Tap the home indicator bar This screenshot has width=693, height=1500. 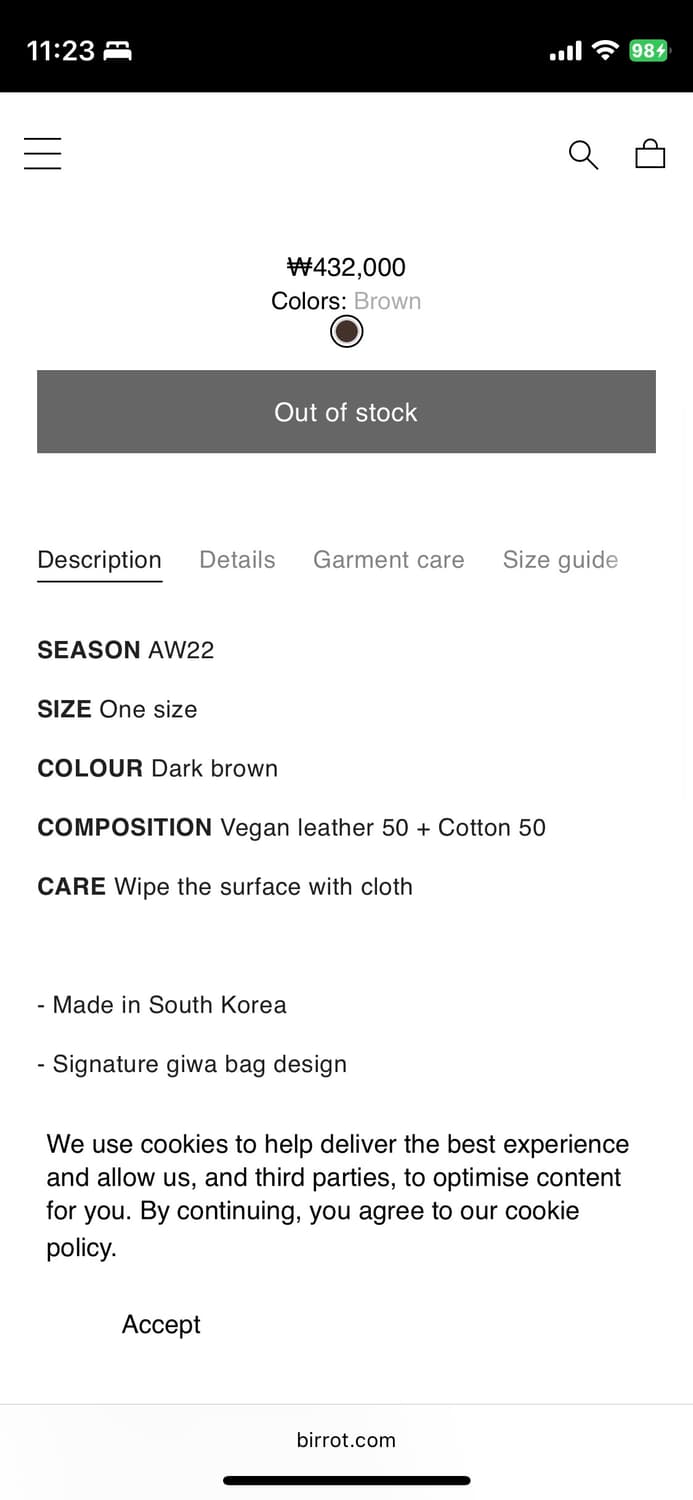coord(346,1480)
